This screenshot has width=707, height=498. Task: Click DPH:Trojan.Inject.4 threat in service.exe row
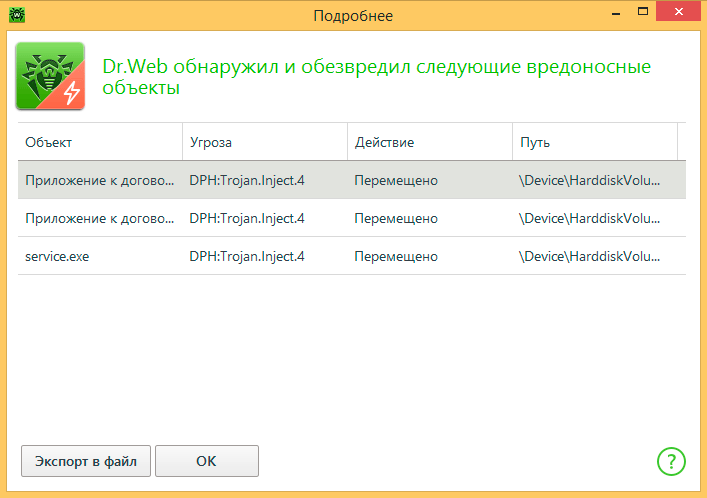247,256
